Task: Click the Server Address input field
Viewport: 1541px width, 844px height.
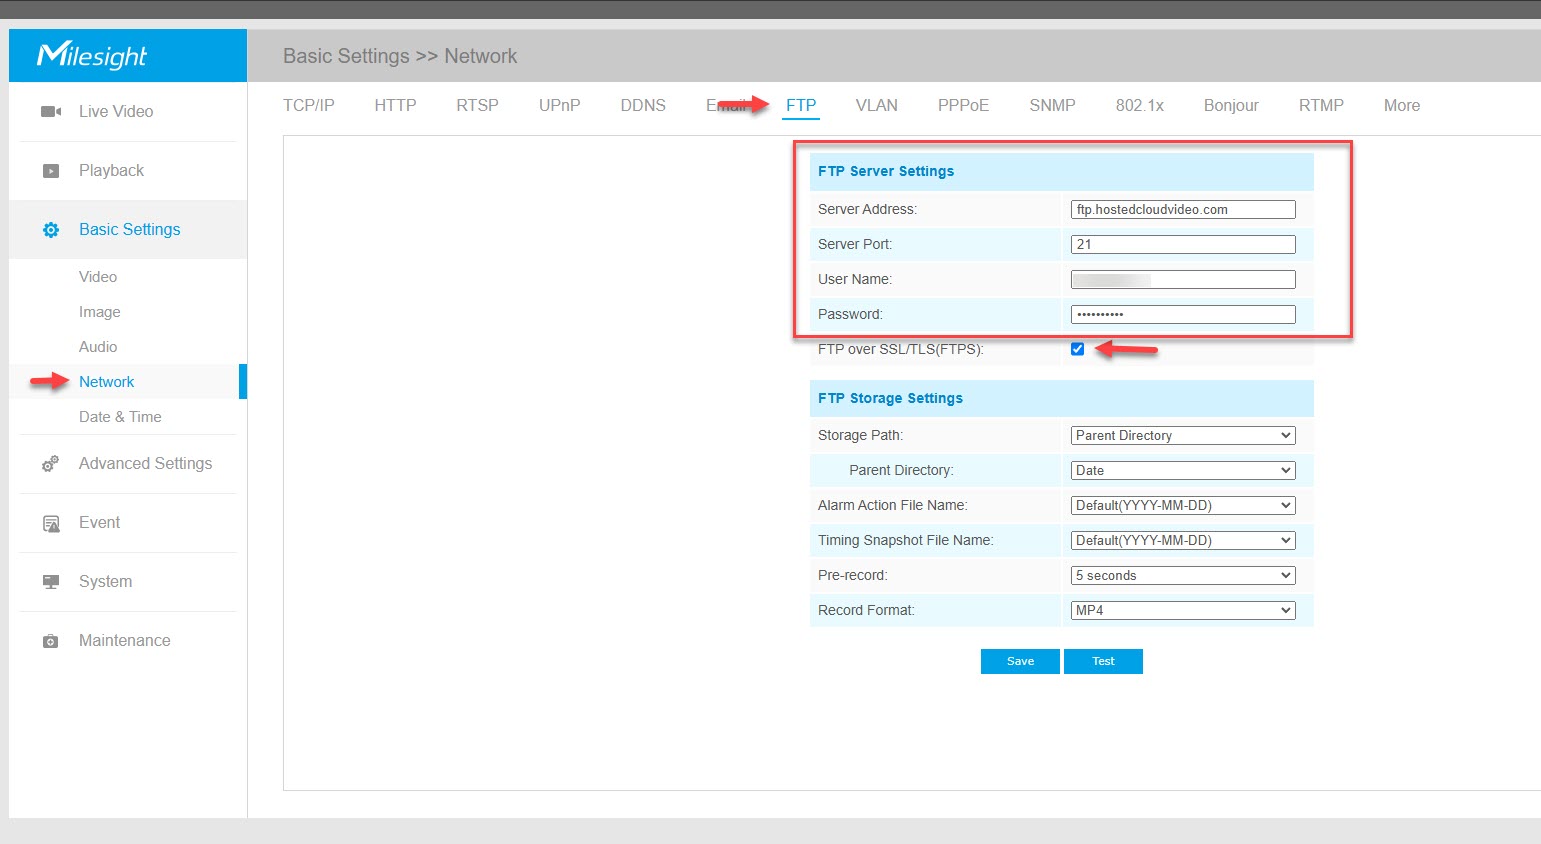Action: (x=1182, y=210)
